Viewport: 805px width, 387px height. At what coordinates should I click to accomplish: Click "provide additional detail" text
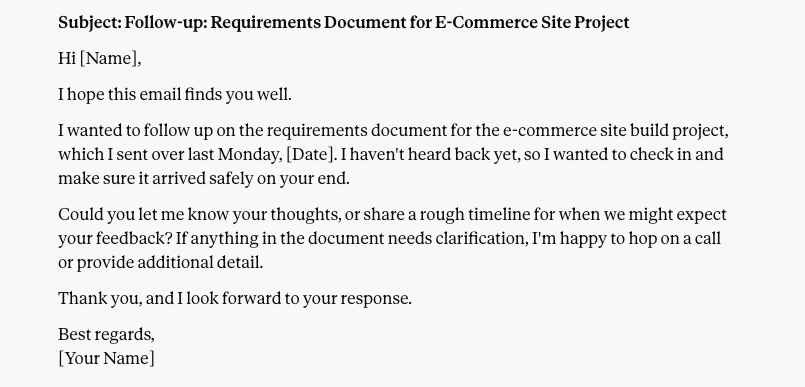[169, 263]
